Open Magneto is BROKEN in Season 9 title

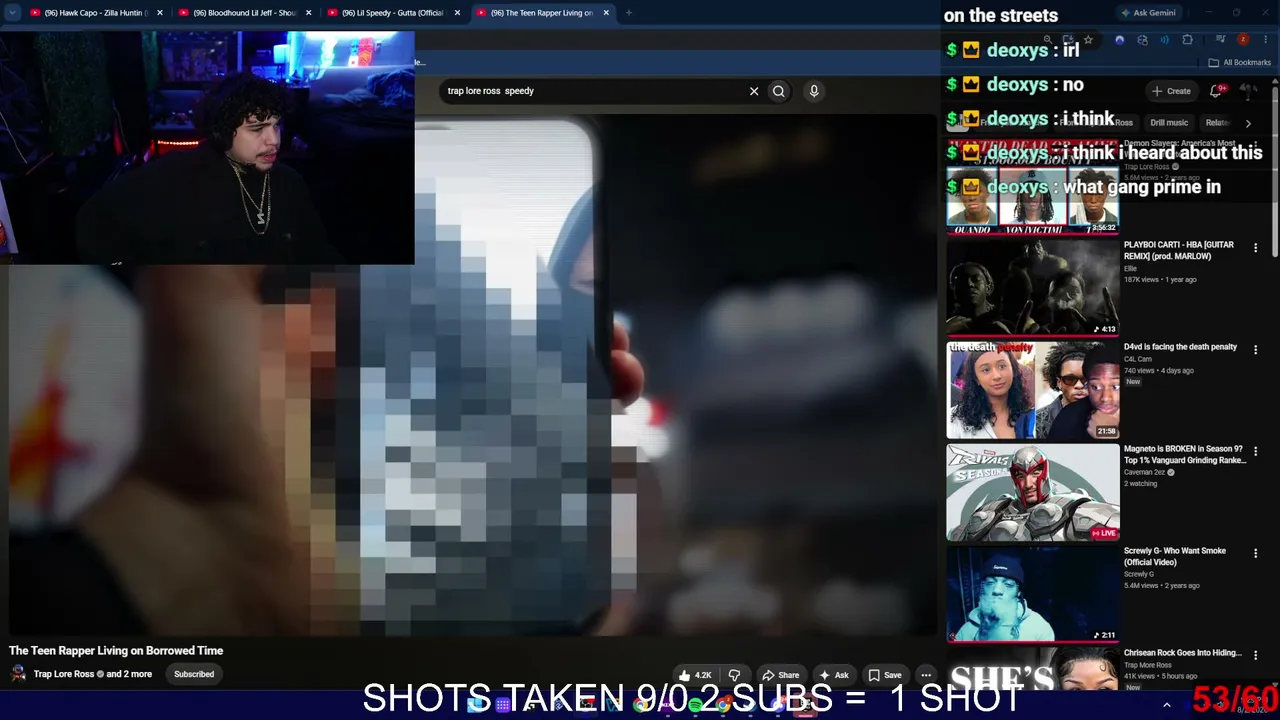(x=1185, y=455)
